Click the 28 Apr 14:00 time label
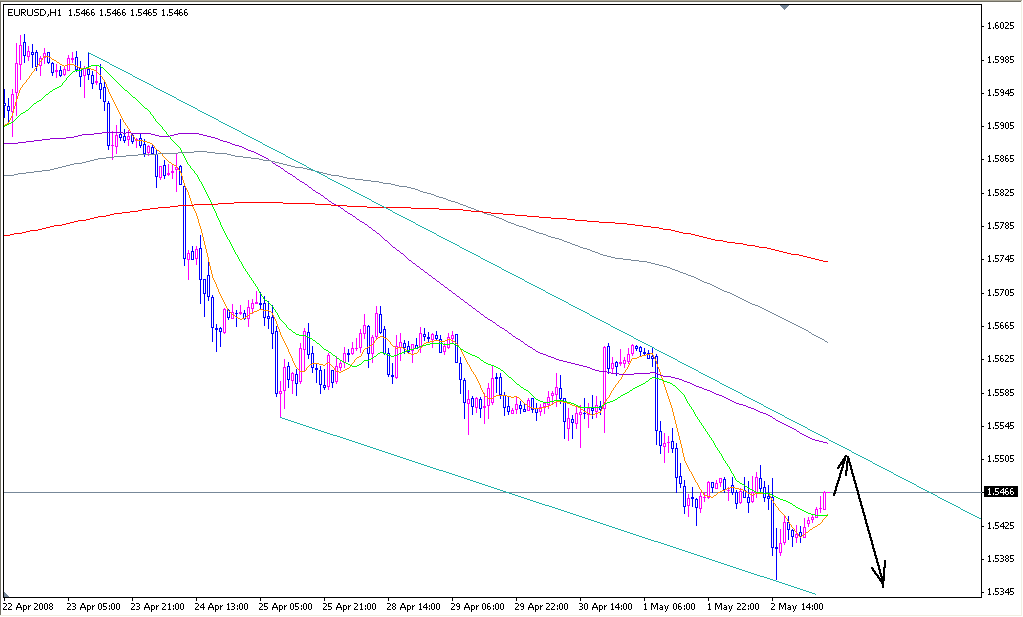This screenshot has height=617, width=1023. point(414,607)
